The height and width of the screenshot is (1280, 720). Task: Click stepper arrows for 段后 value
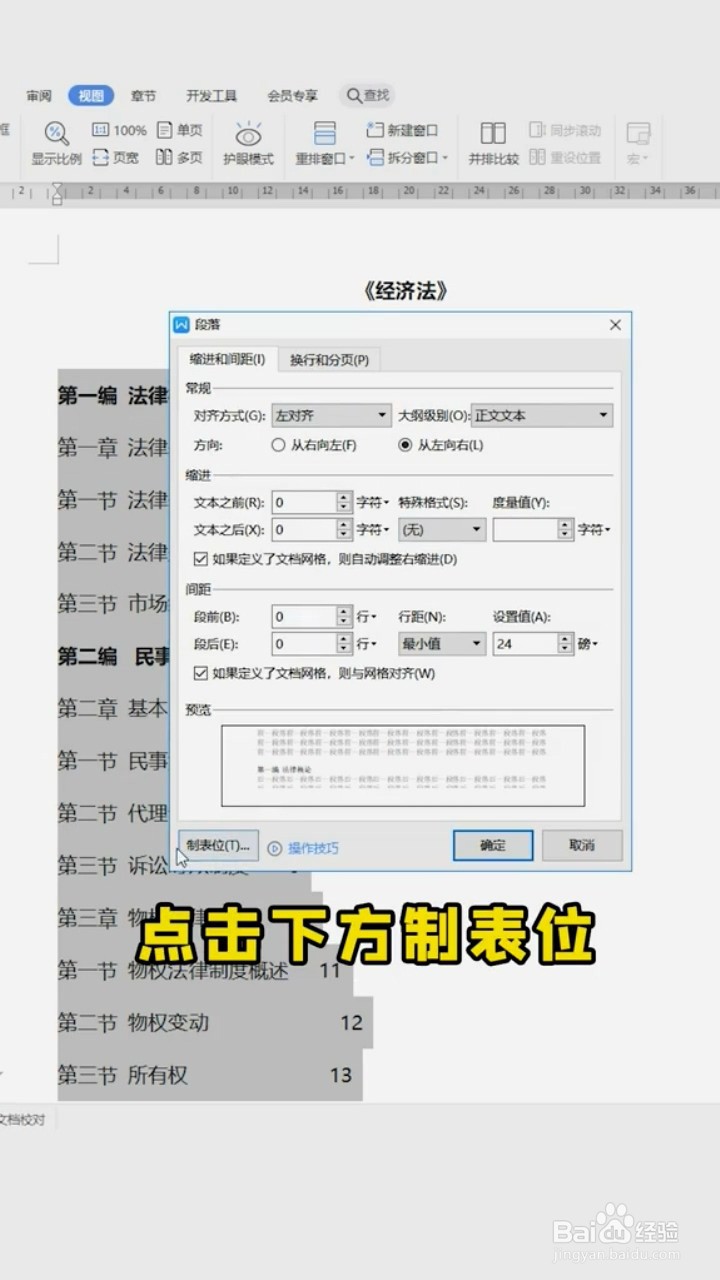(x=345, y=644)
